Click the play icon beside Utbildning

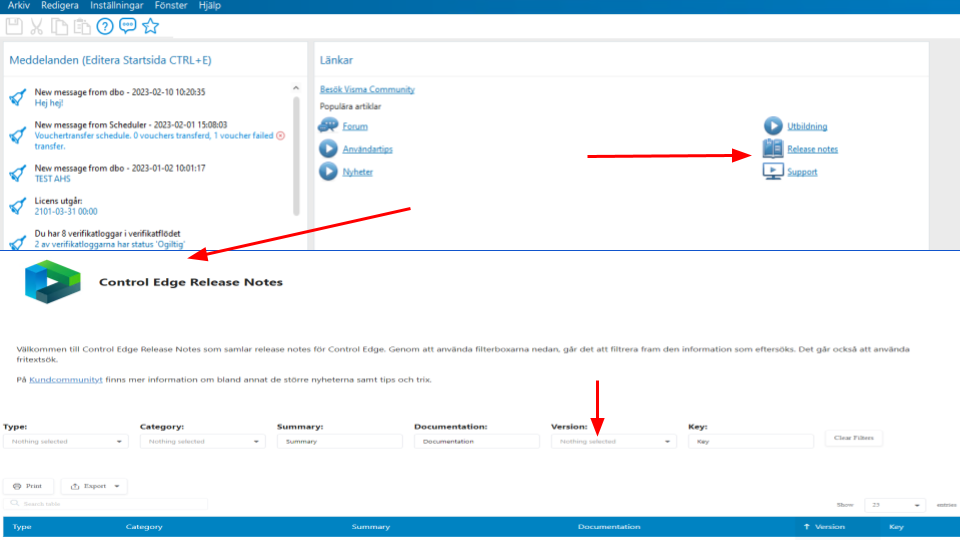click(x=773, y=126)
